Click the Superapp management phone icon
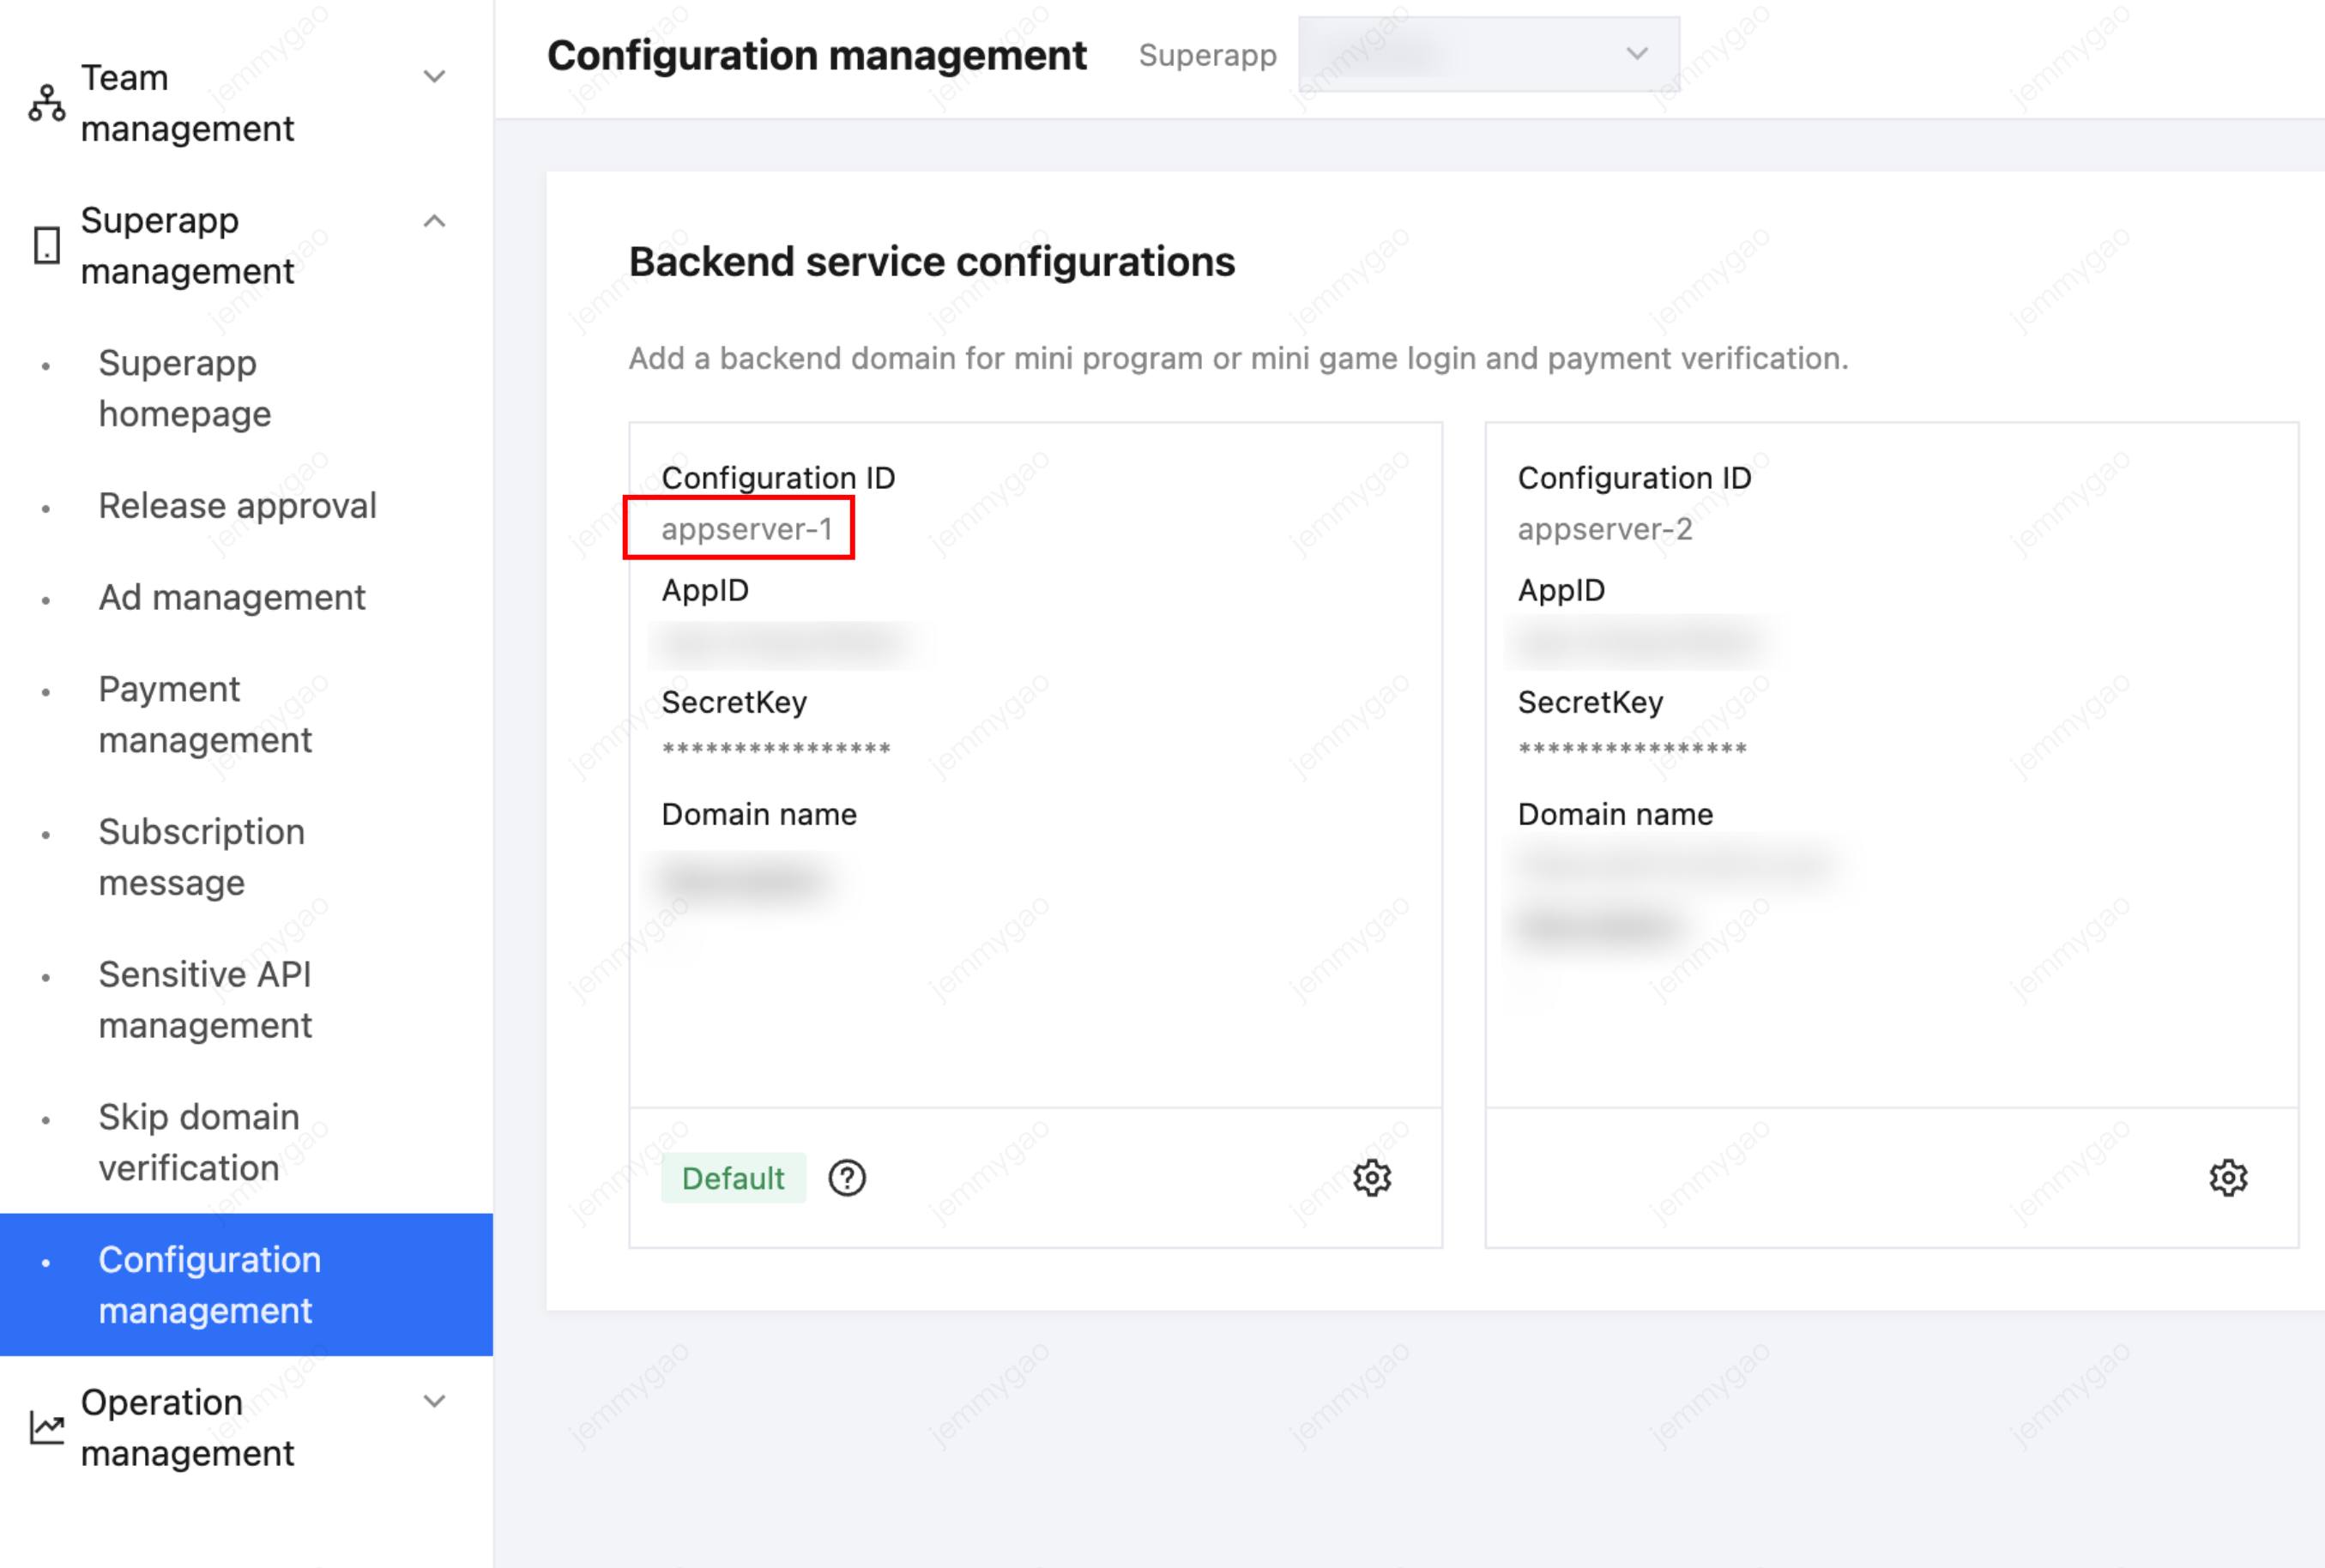The height and width of the screenshot is (1568, 2325). (46, 245)
